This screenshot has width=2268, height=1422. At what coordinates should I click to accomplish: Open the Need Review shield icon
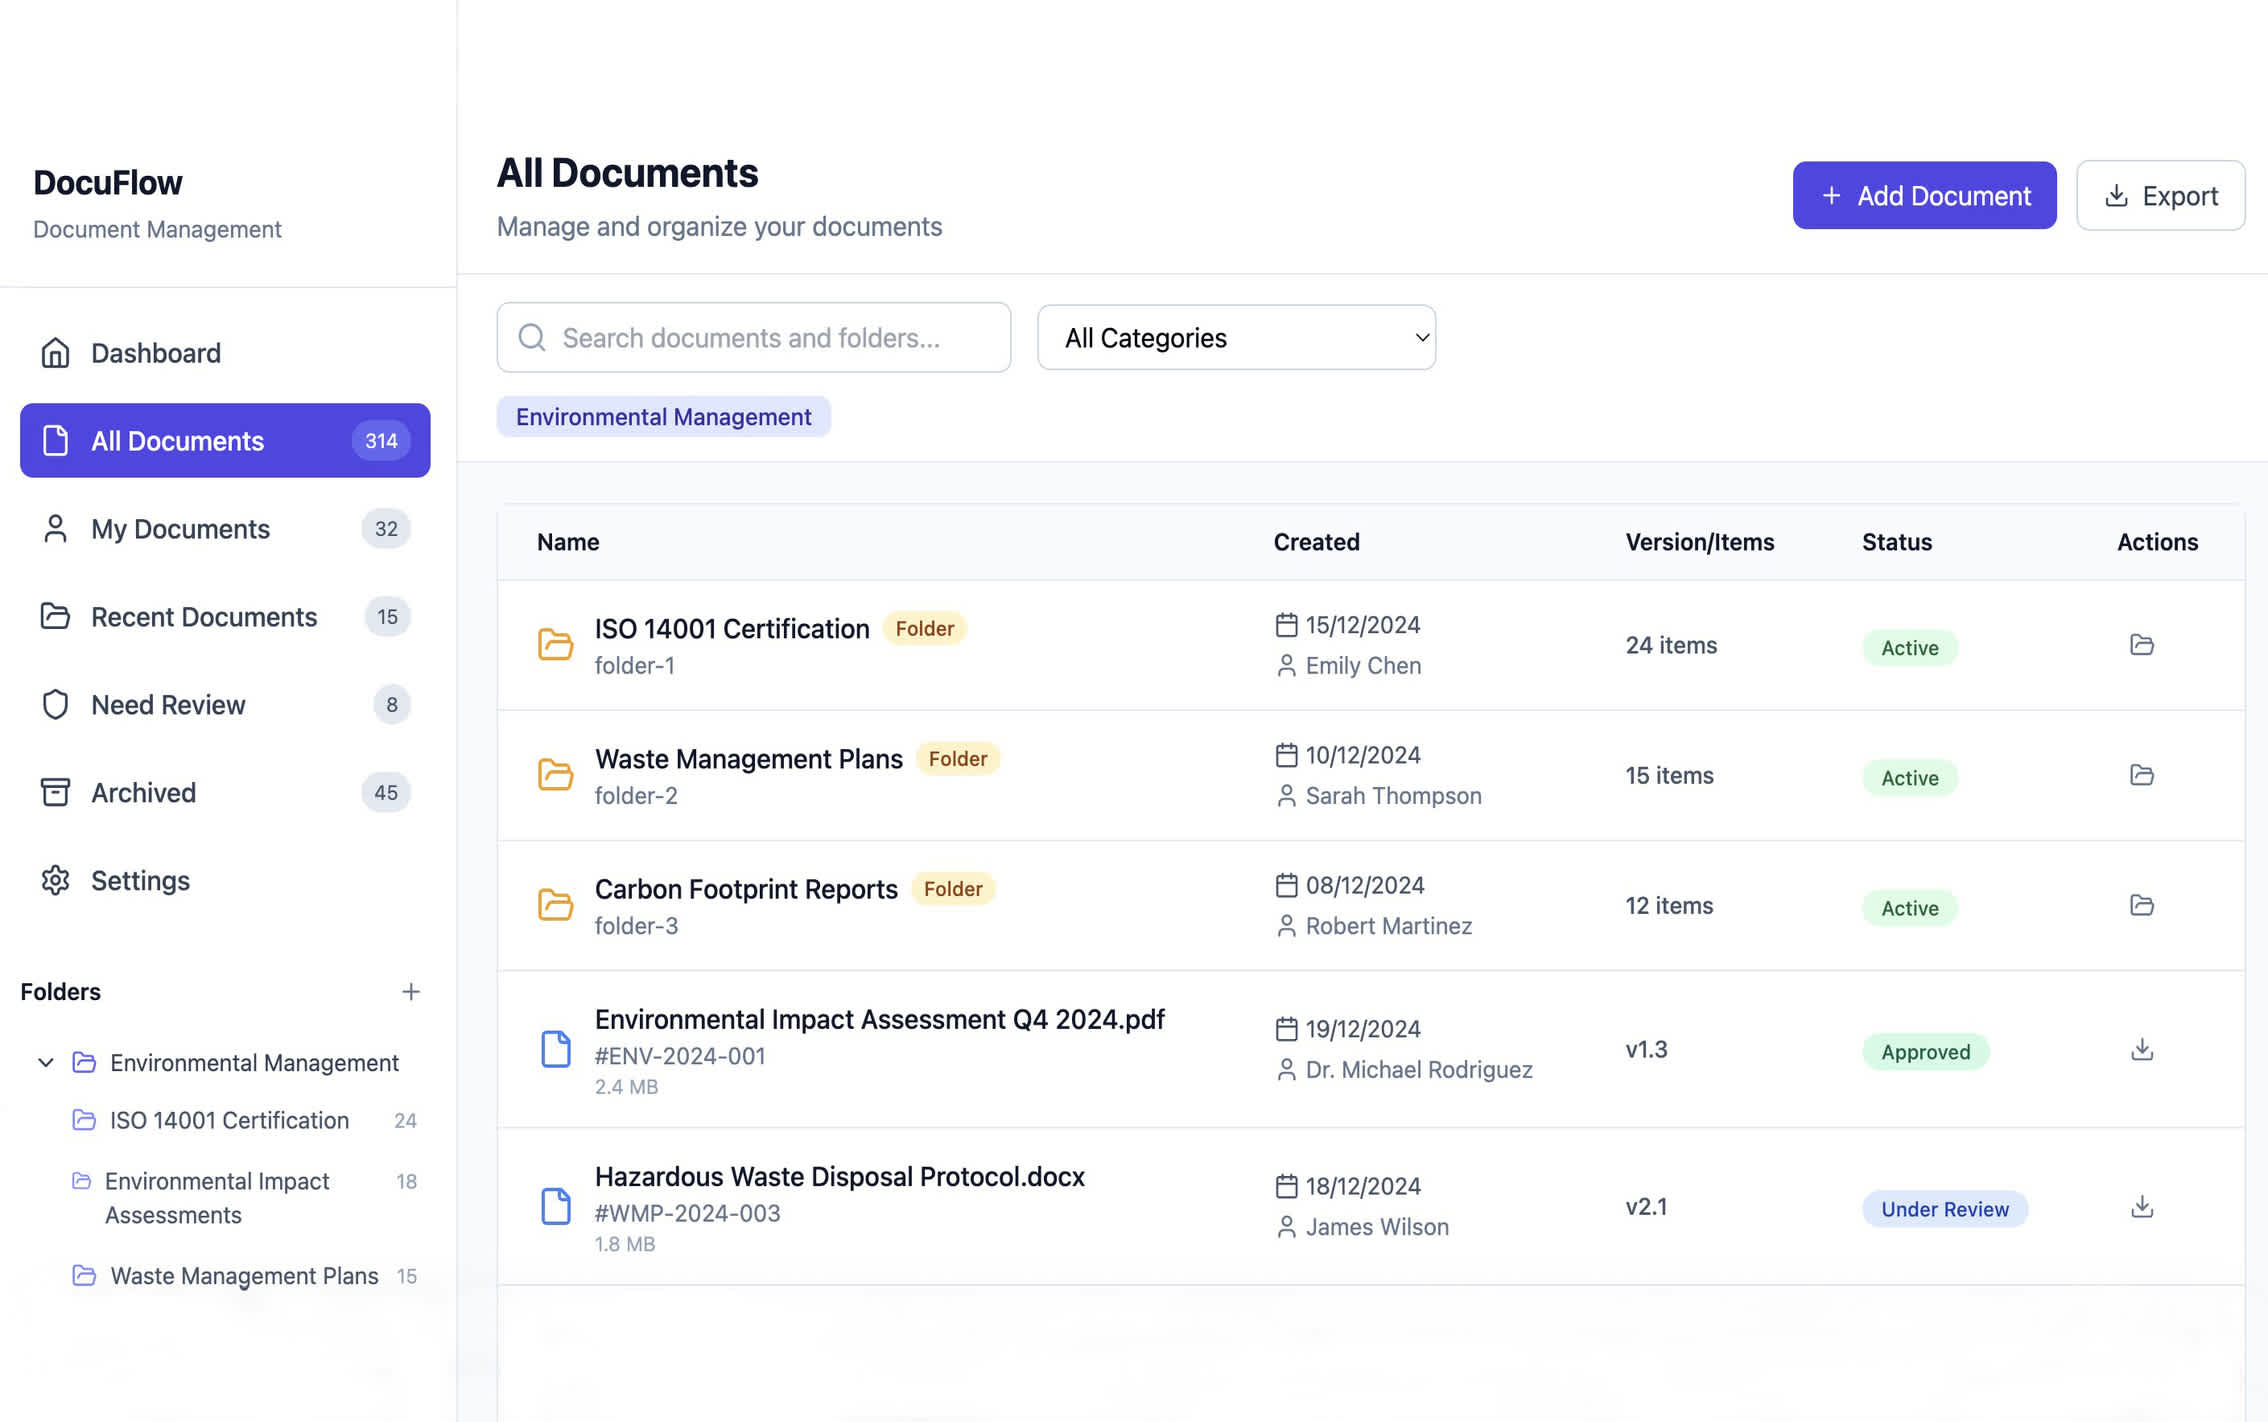[55, 705]
